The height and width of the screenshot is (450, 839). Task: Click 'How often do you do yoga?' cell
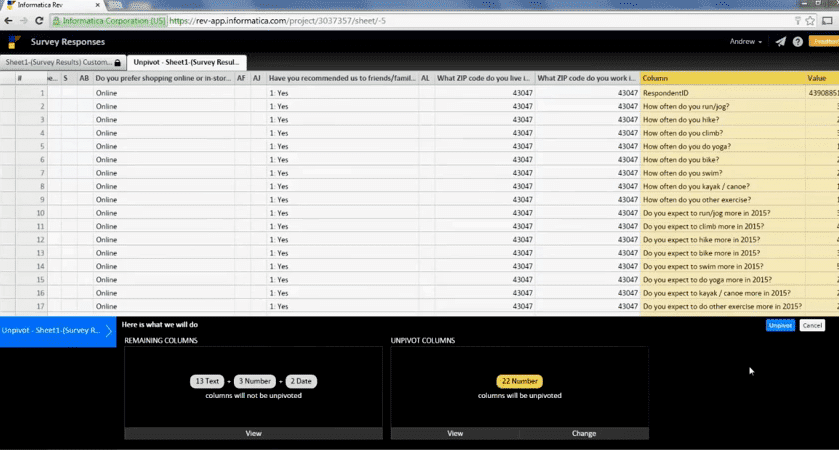pyautogui.click(x=722, y=147)
